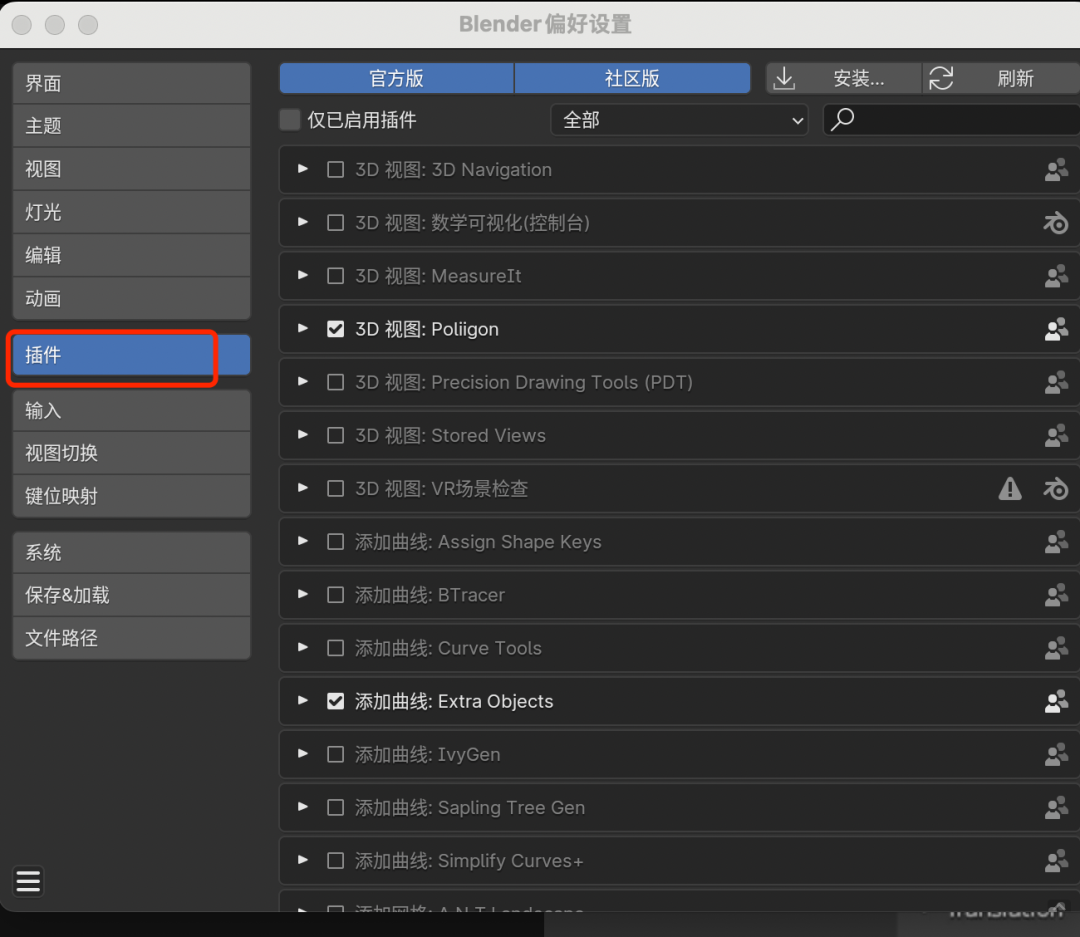Click the warning triangle on VR场景检查 row

(x=1010, y=488)
